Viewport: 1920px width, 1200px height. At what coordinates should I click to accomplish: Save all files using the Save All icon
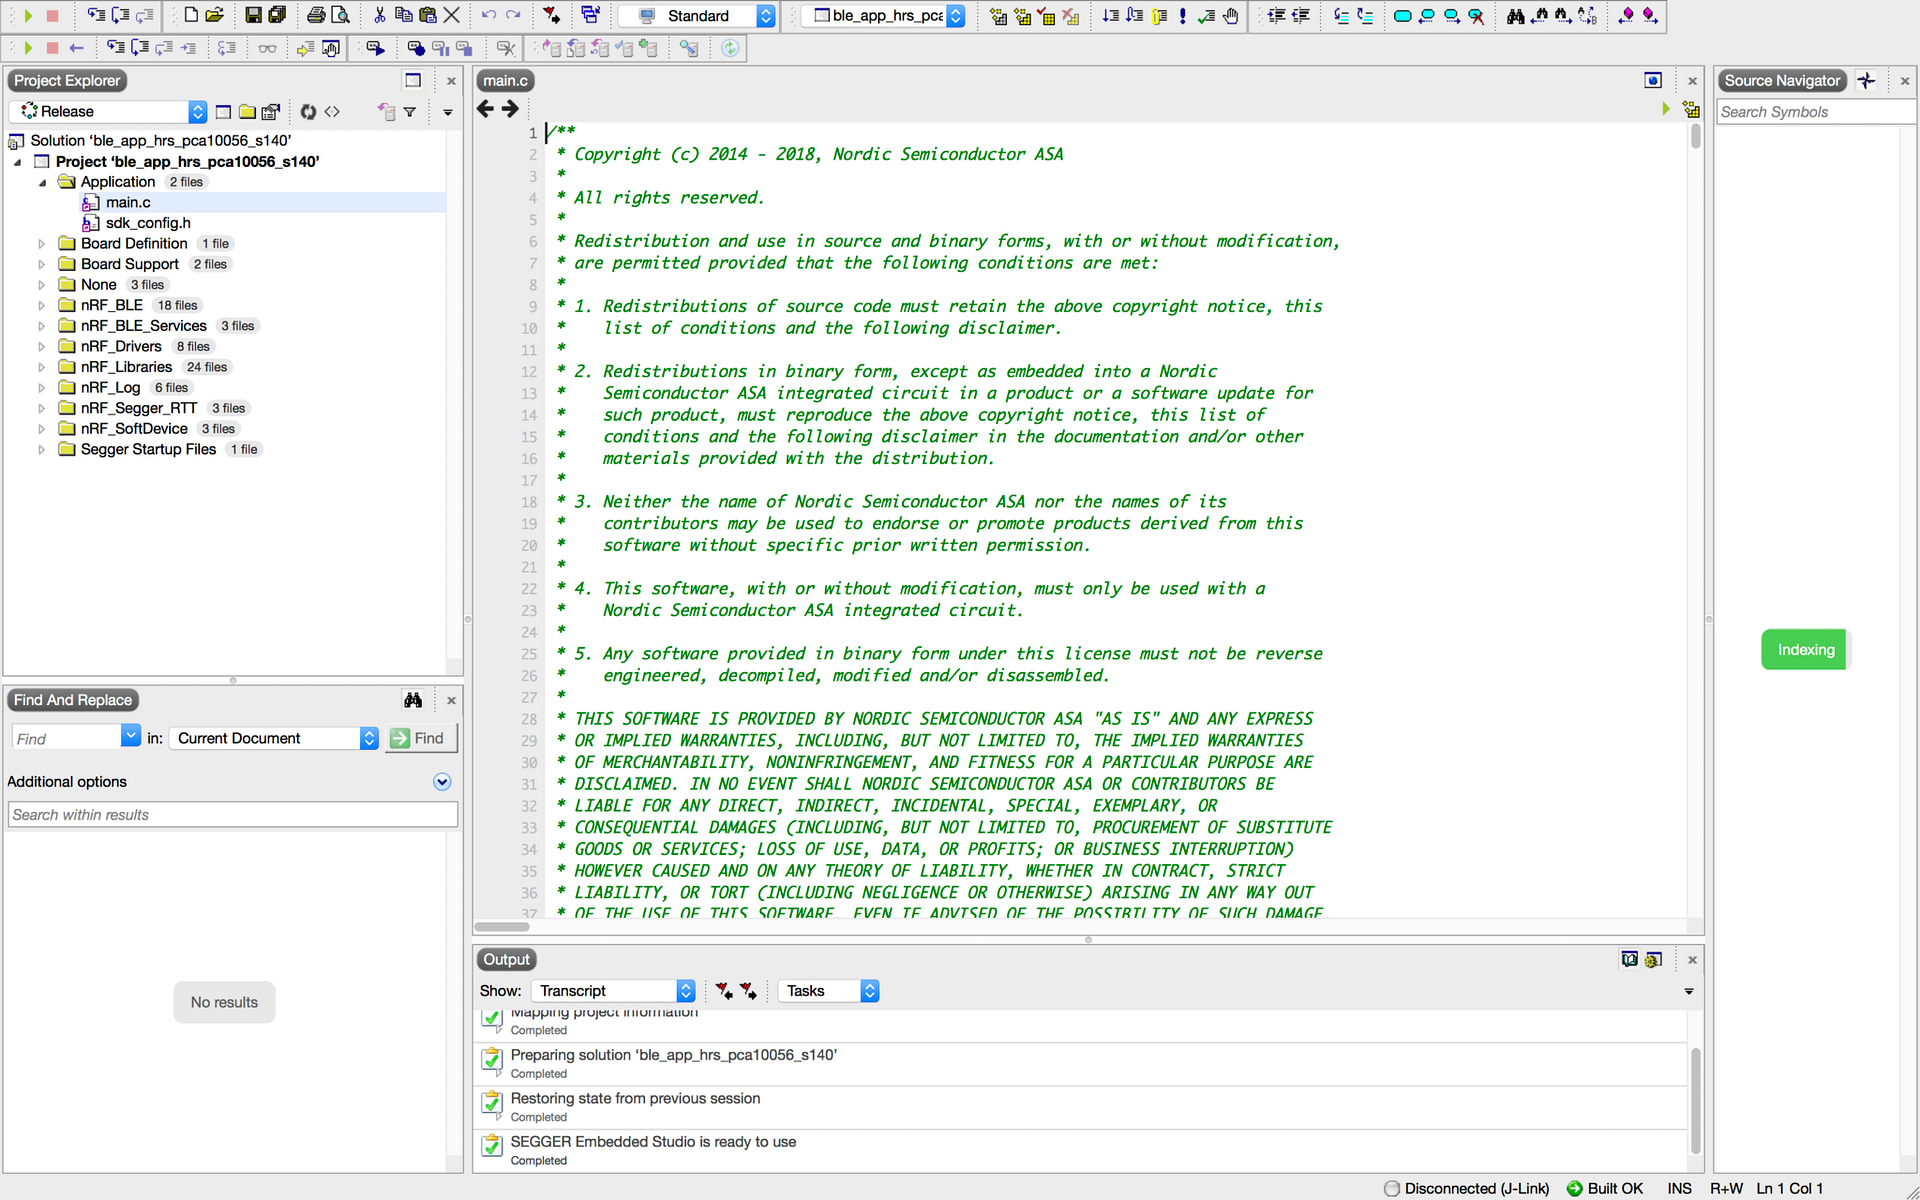click(277, 15)
